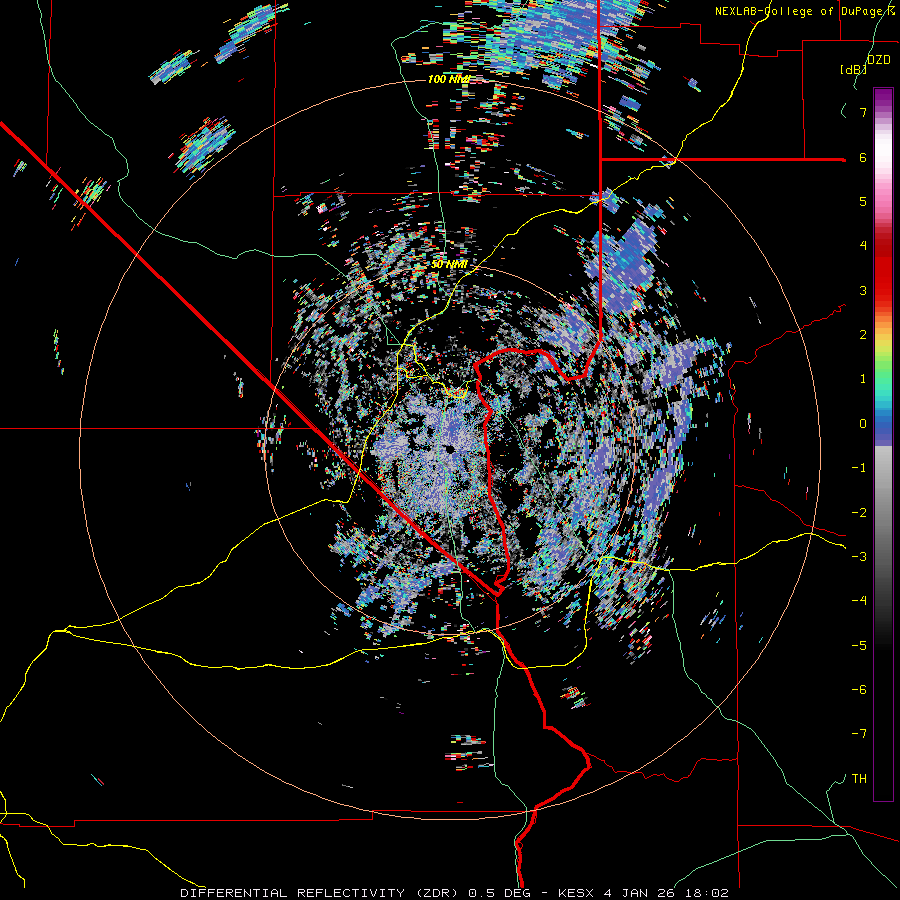Click the "-1" scale value
The image size is (900, 900).
click(x=859, y=468)
